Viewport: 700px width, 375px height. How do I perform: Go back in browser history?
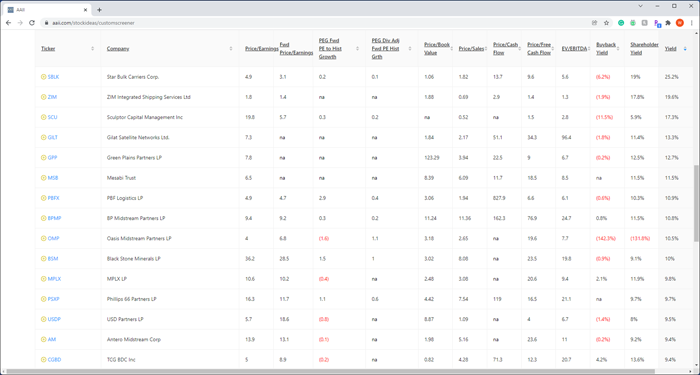(8, 23)
